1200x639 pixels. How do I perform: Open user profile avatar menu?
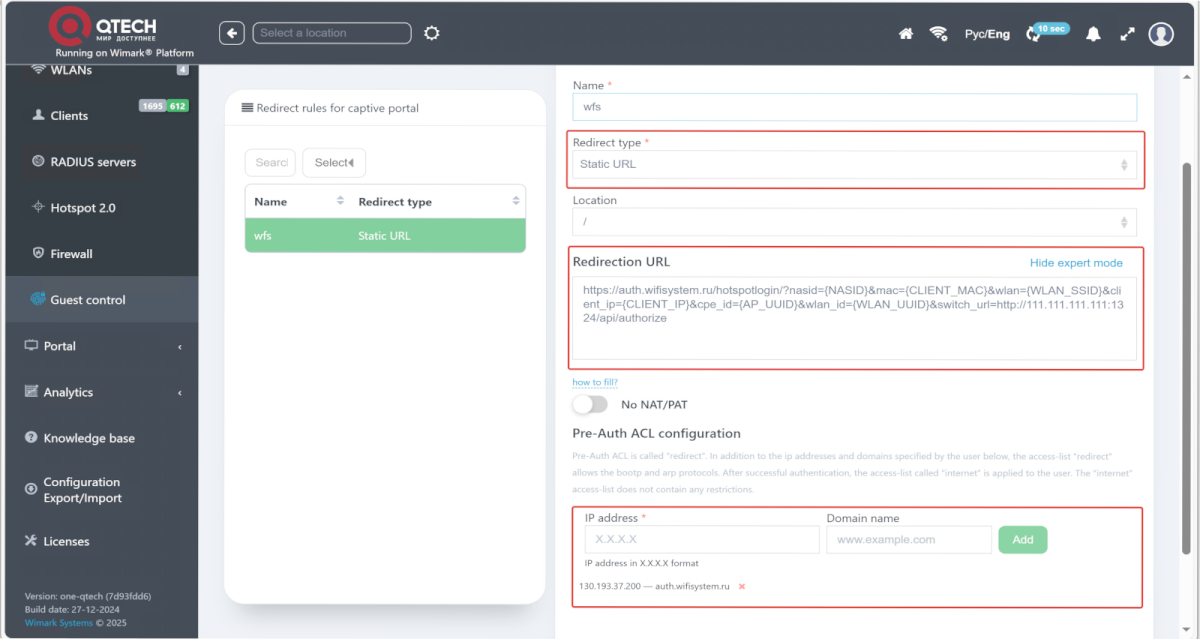click(x=1161, y=34)
